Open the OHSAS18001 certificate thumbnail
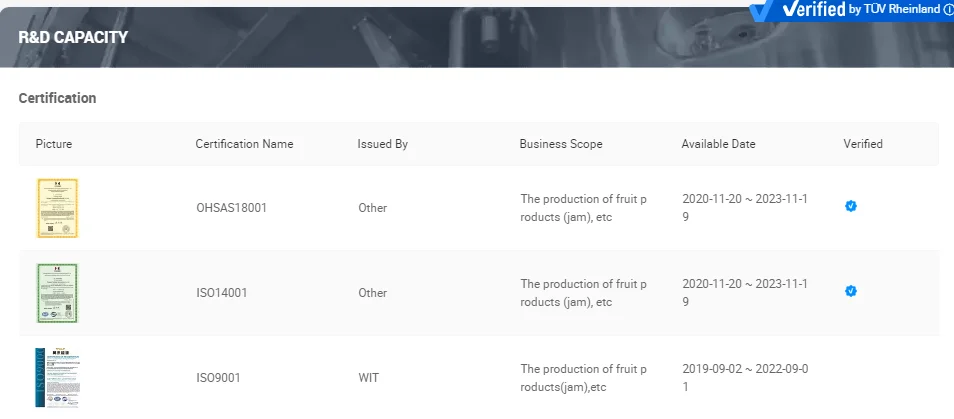Screen dimensions: 954x419 click(x=57, y=208)
